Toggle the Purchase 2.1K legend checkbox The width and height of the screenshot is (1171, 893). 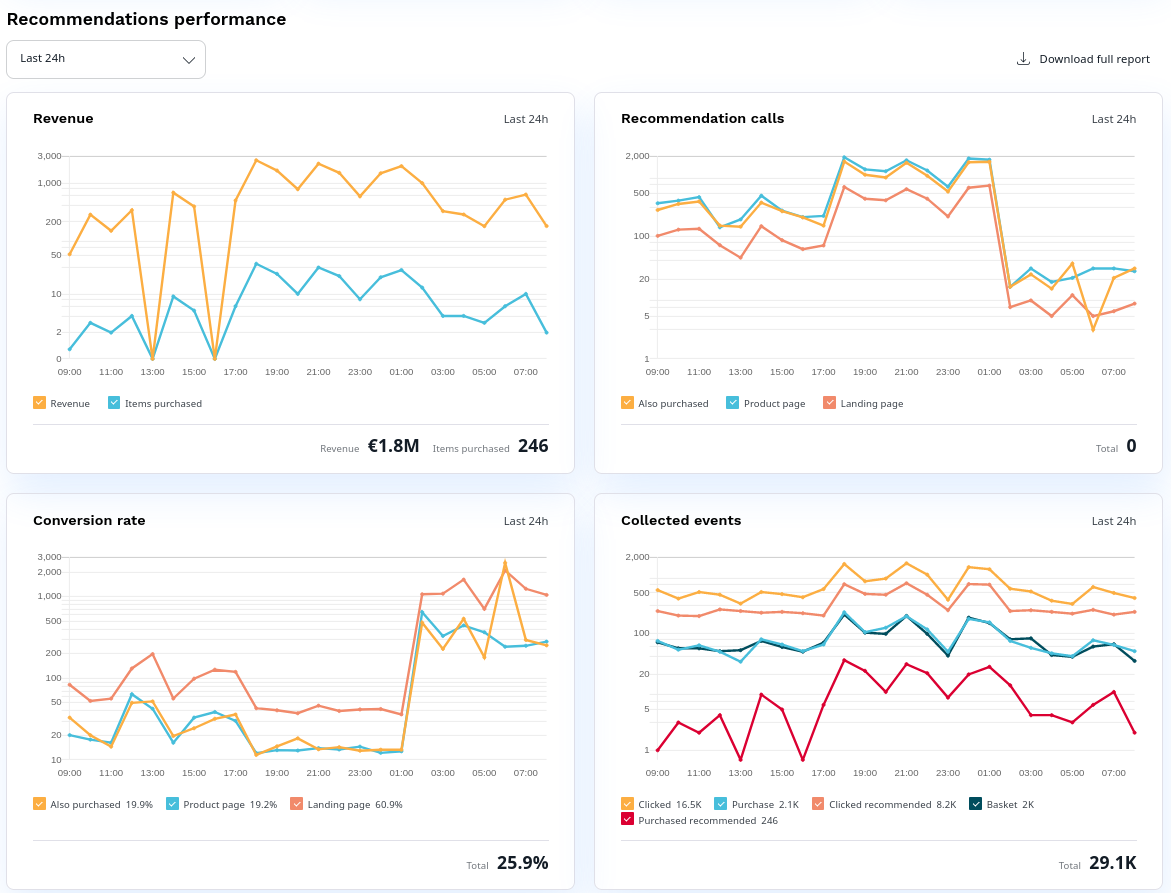(x=723, y=803)
